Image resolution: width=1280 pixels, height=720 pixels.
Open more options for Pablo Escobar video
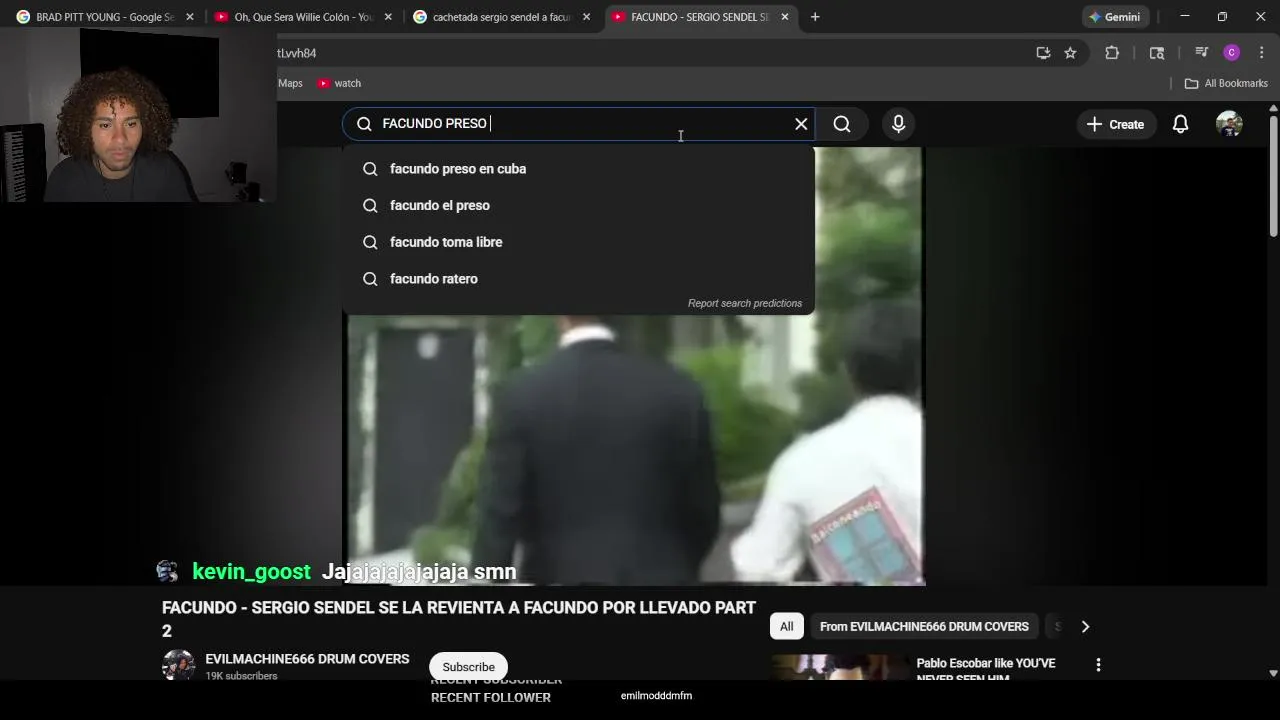click(x=1098, y=665)
